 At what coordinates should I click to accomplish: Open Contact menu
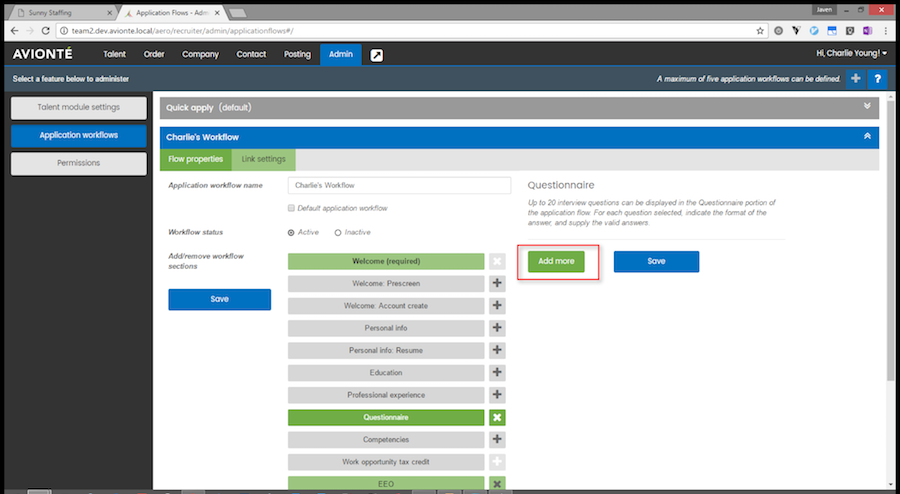click(251, 55)
